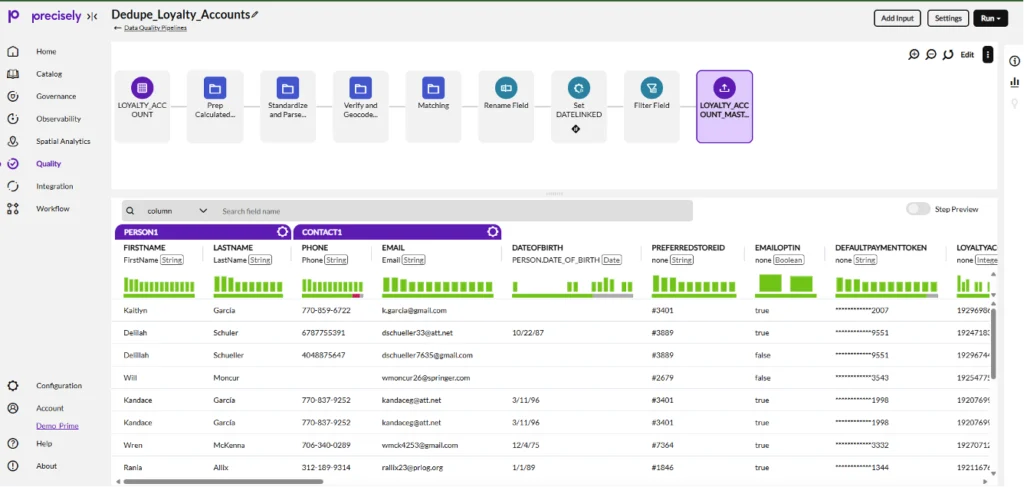Click the Help question mark icon
Viewport: 1024px width, 487px height.
point(13,444)
